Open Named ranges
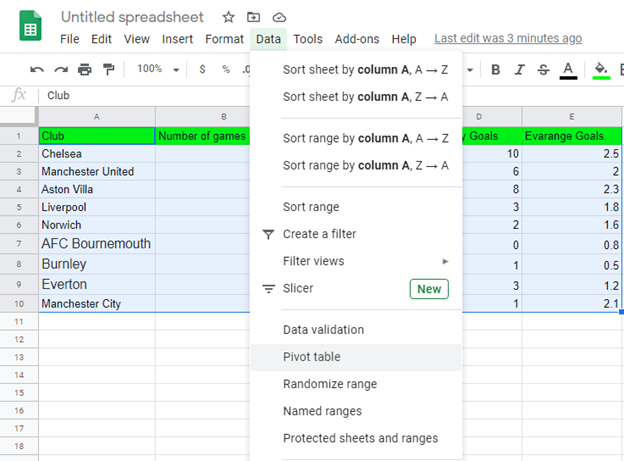The height and width of the screenshot is (461, 624). 356,411
